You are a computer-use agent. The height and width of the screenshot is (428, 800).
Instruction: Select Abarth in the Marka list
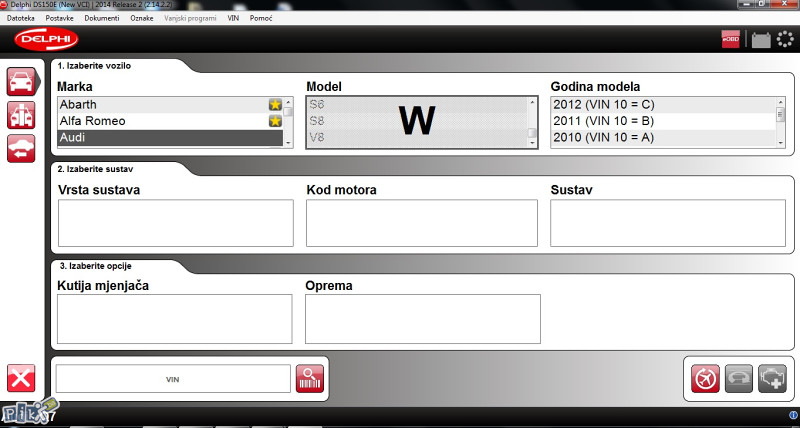click(x=170, y=105)
